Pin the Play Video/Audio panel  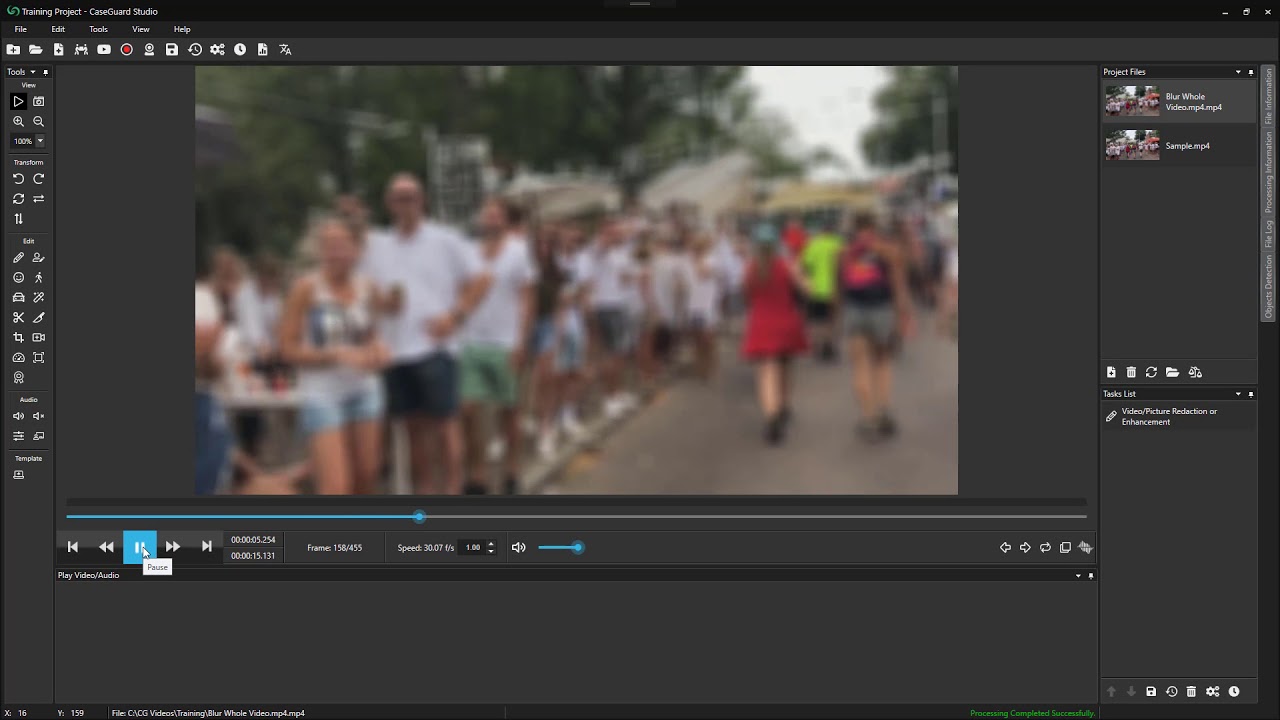click(x=1091, y=576)
